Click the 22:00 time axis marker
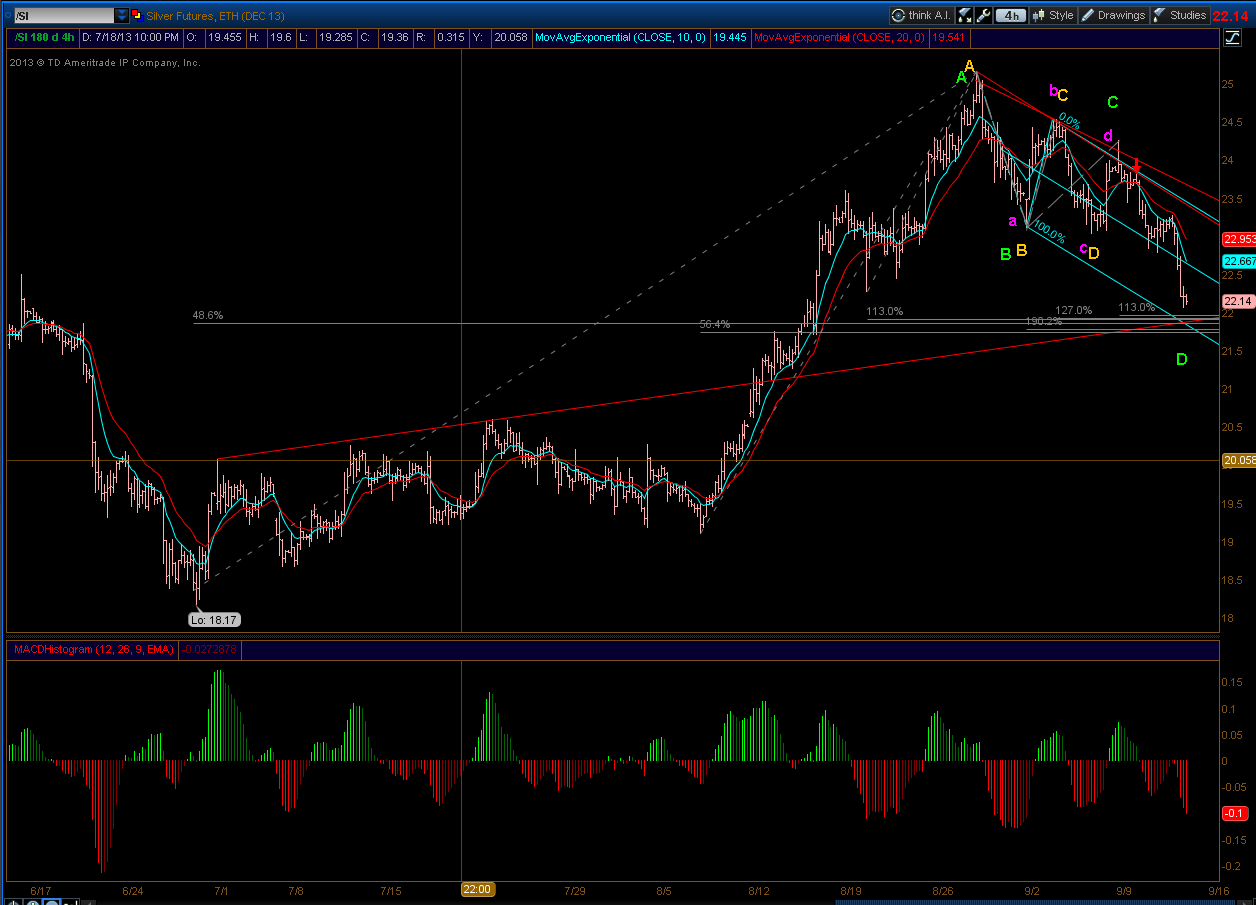Viewport: 1256px width, 905px height. pyautogui.click(x=477, y=889)
